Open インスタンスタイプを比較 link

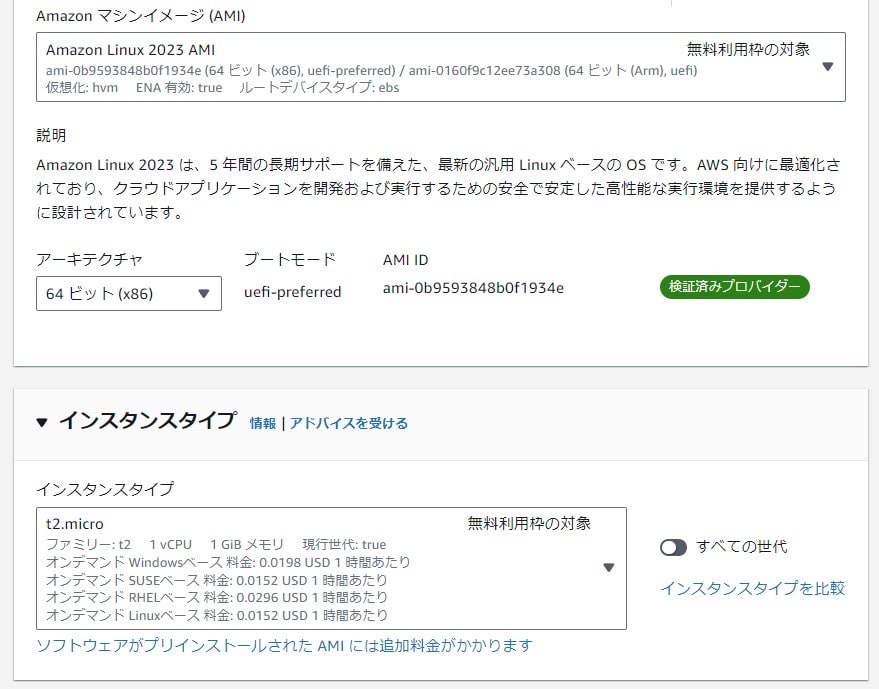click(x=753, y=588)
